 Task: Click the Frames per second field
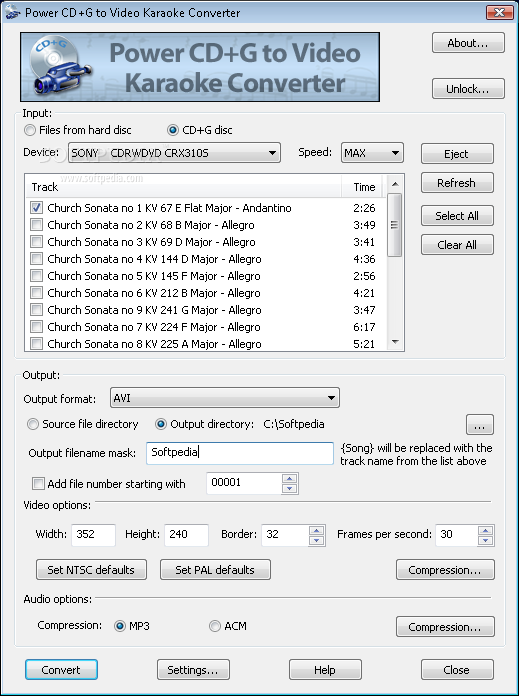click(457, 534)
